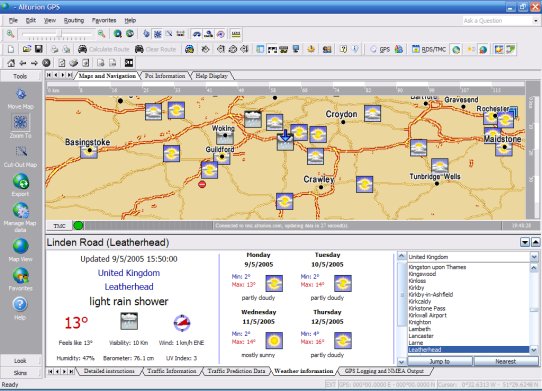This screenshot has width=542, height=391.
Task: Go to home with house icon
Action: [11, 63]
